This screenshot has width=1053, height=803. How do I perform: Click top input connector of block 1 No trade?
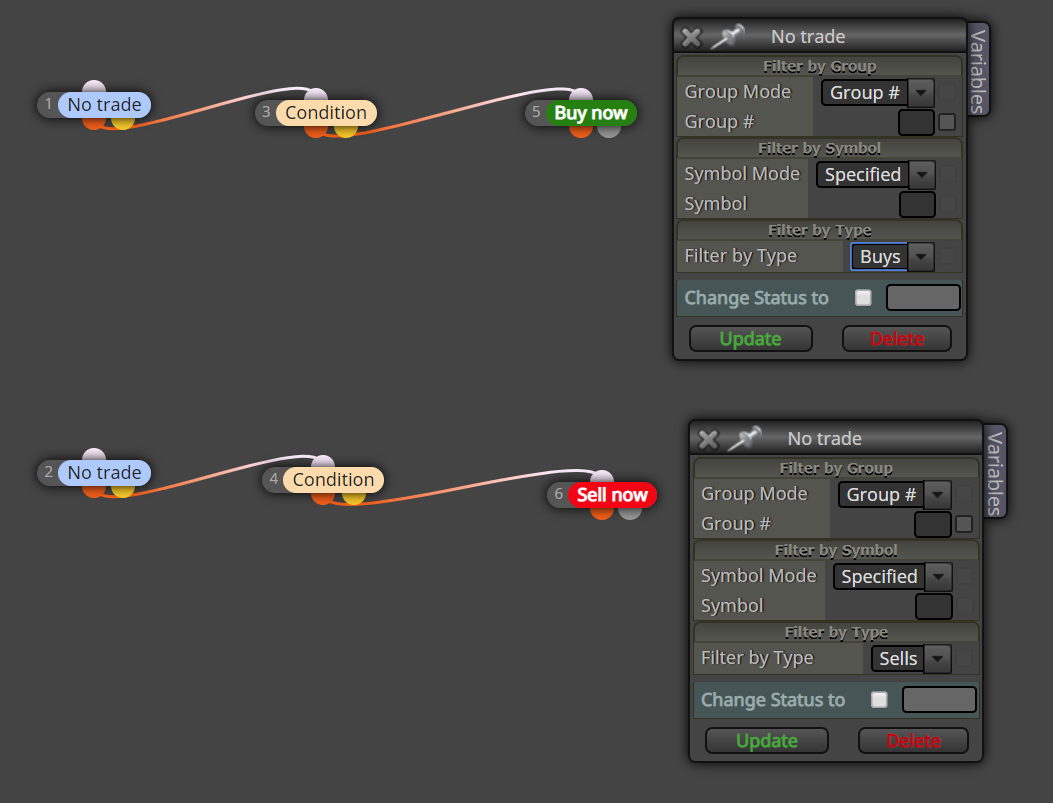(x=94, y=87)
